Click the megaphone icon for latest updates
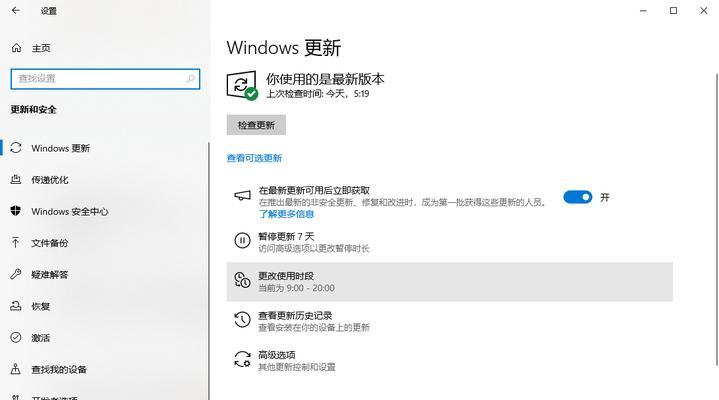The width and height of the screenshot is (719, 400). (243, 196)
